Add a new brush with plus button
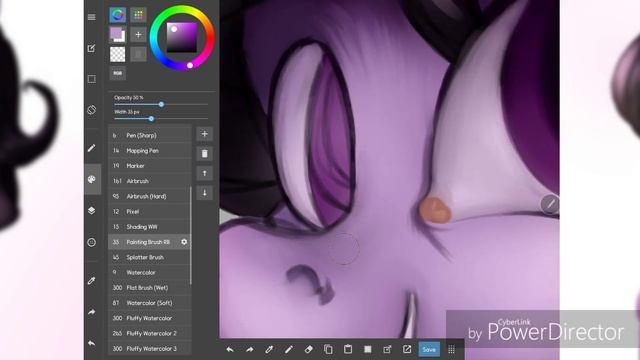The width and height of the screenshot is (640, 360). pyautogui.click(x=204, y=134)
